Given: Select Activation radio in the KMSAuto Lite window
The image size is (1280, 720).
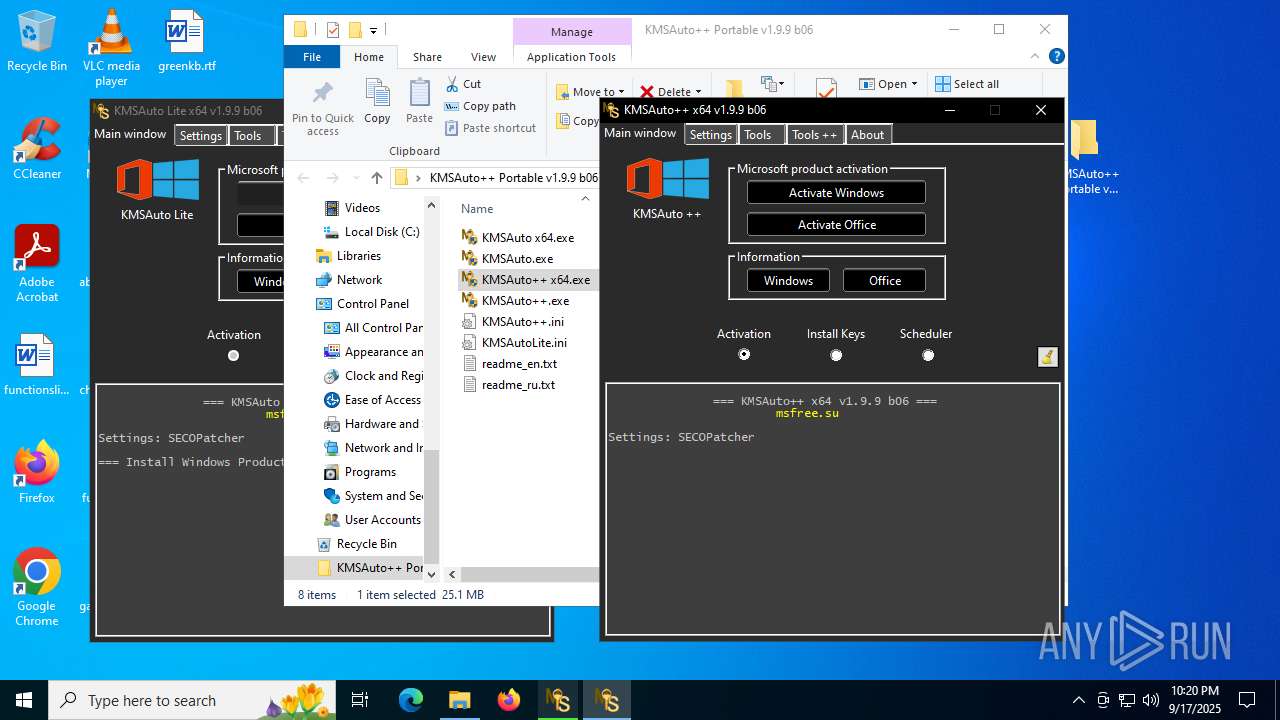Looking at the screenshot, I should [x=234, y=355].
